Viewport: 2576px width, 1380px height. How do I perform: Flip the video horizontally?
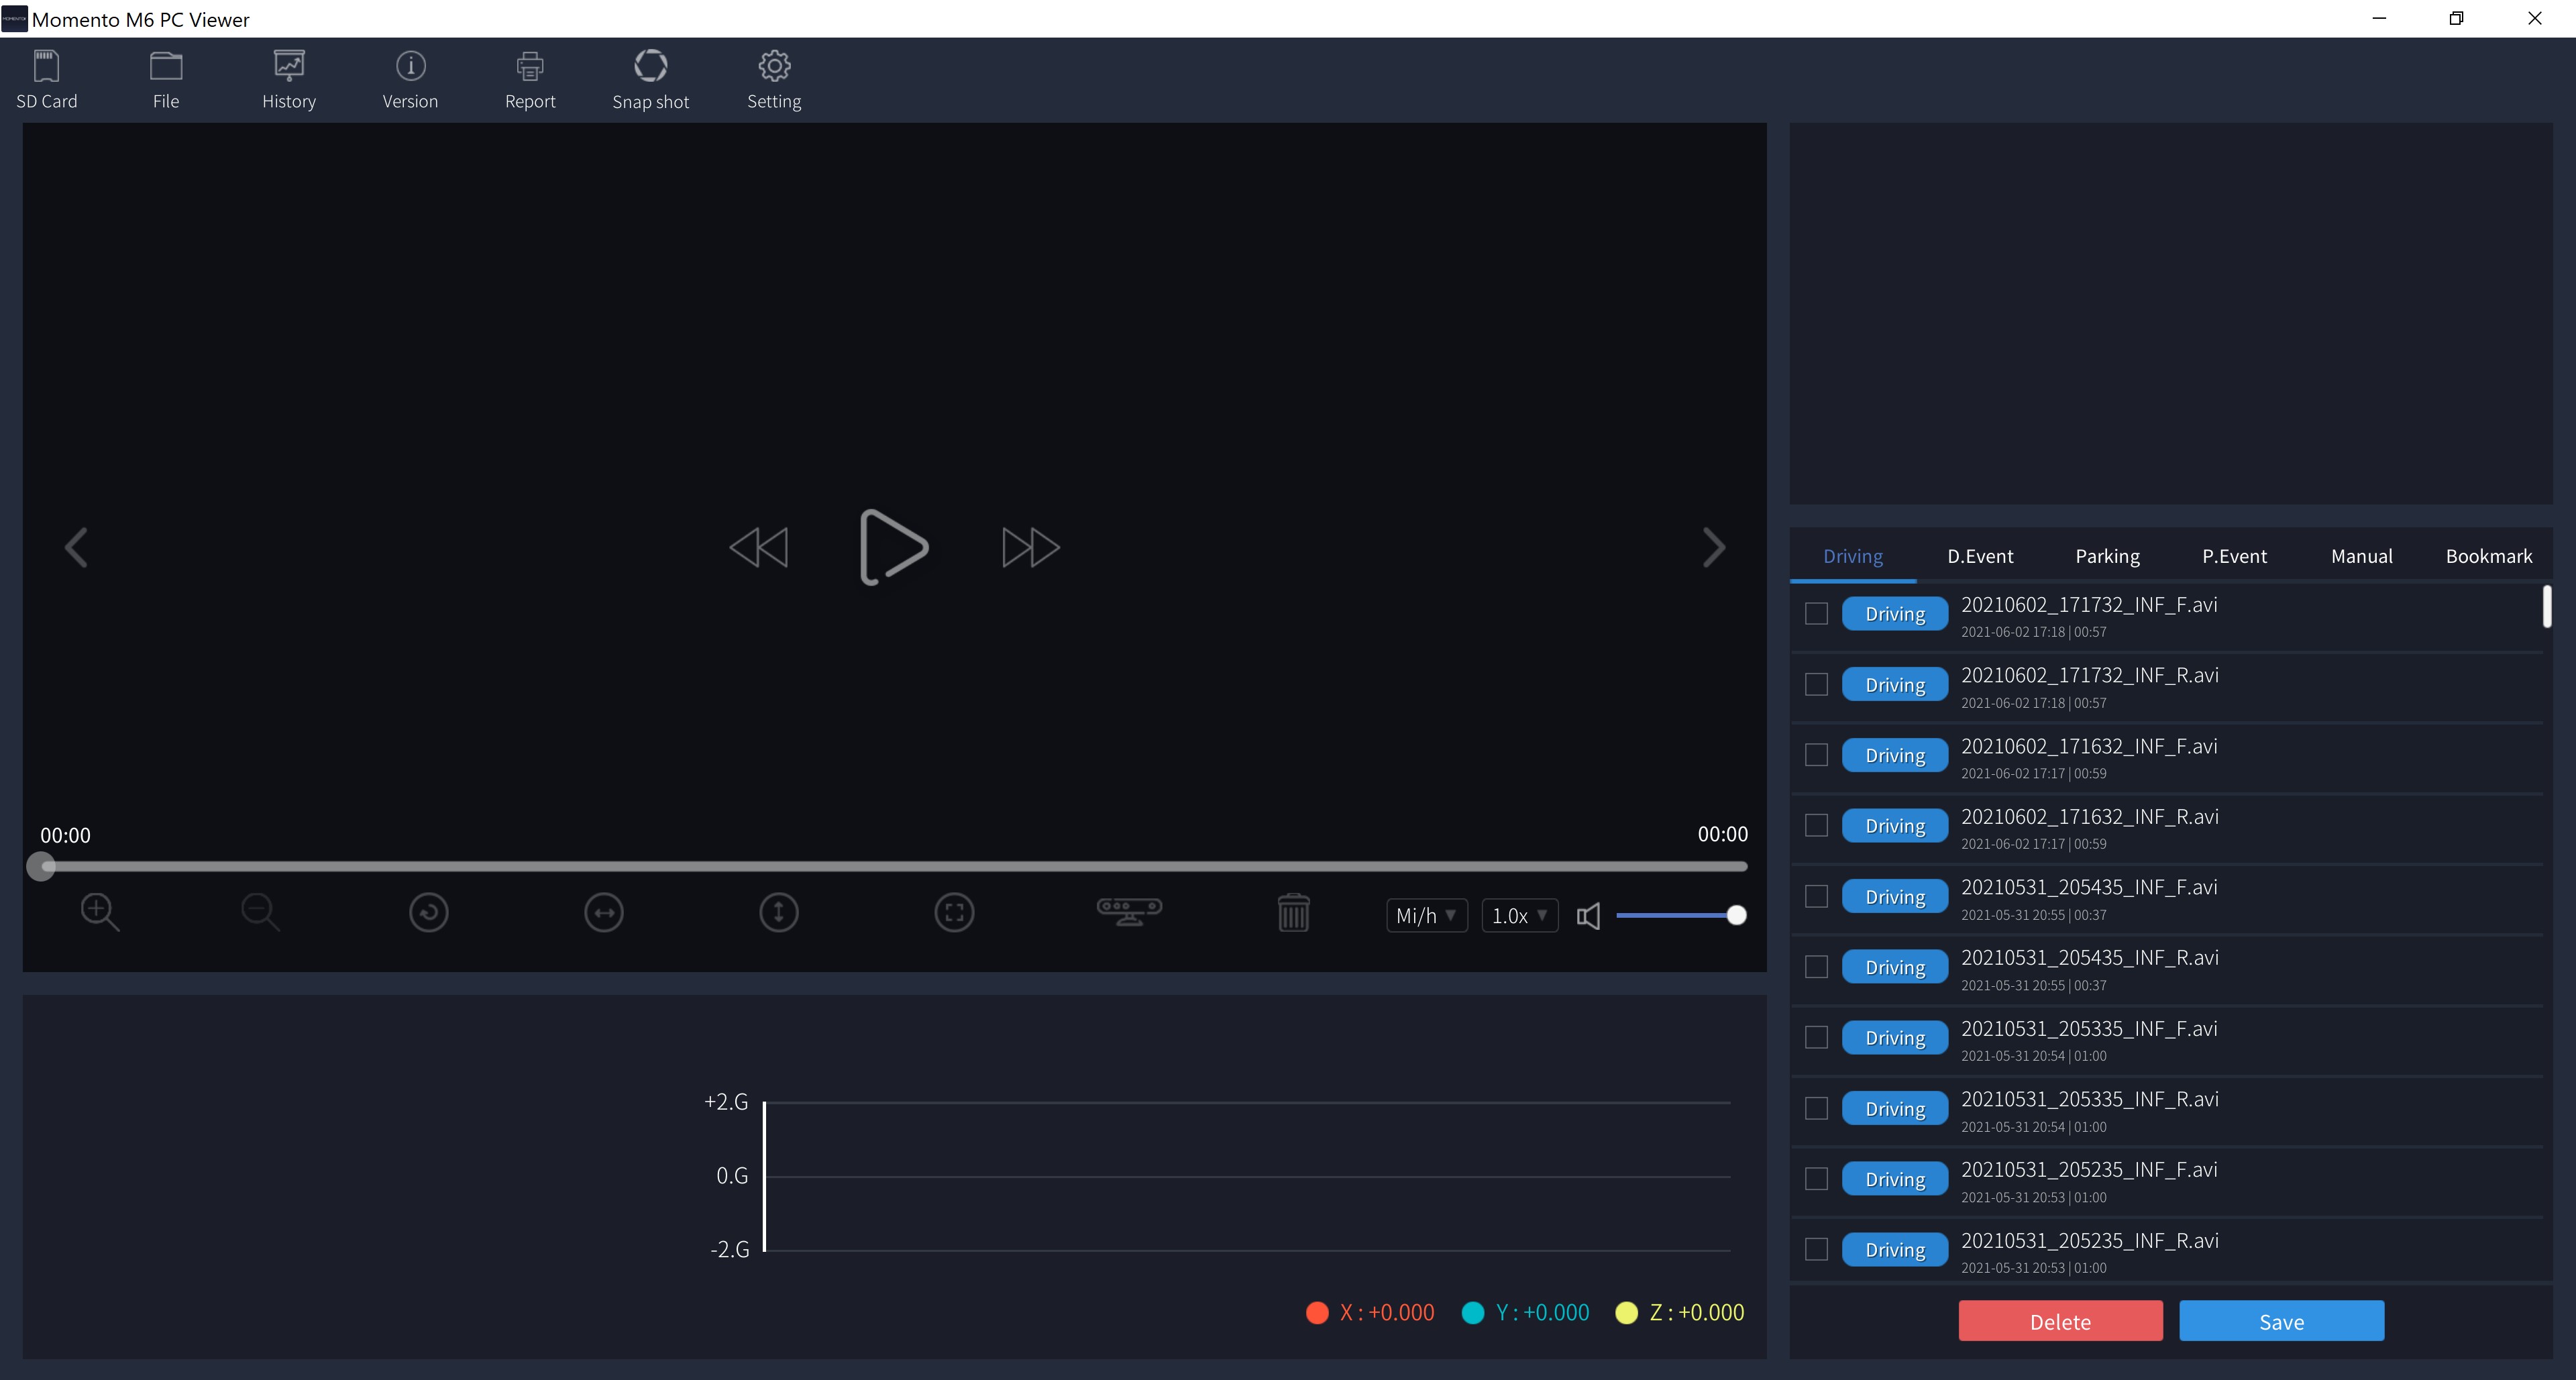pyautogui.click(x=604, y=912)
